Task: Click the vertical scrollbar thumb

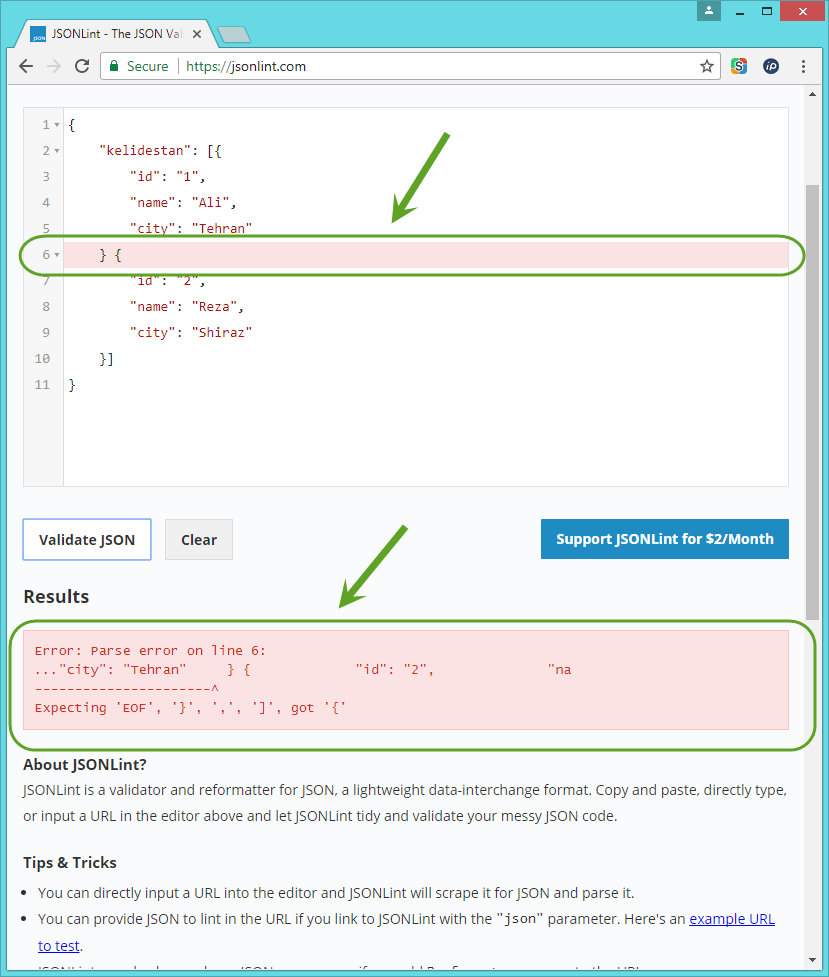Action: tap(812, 402)
